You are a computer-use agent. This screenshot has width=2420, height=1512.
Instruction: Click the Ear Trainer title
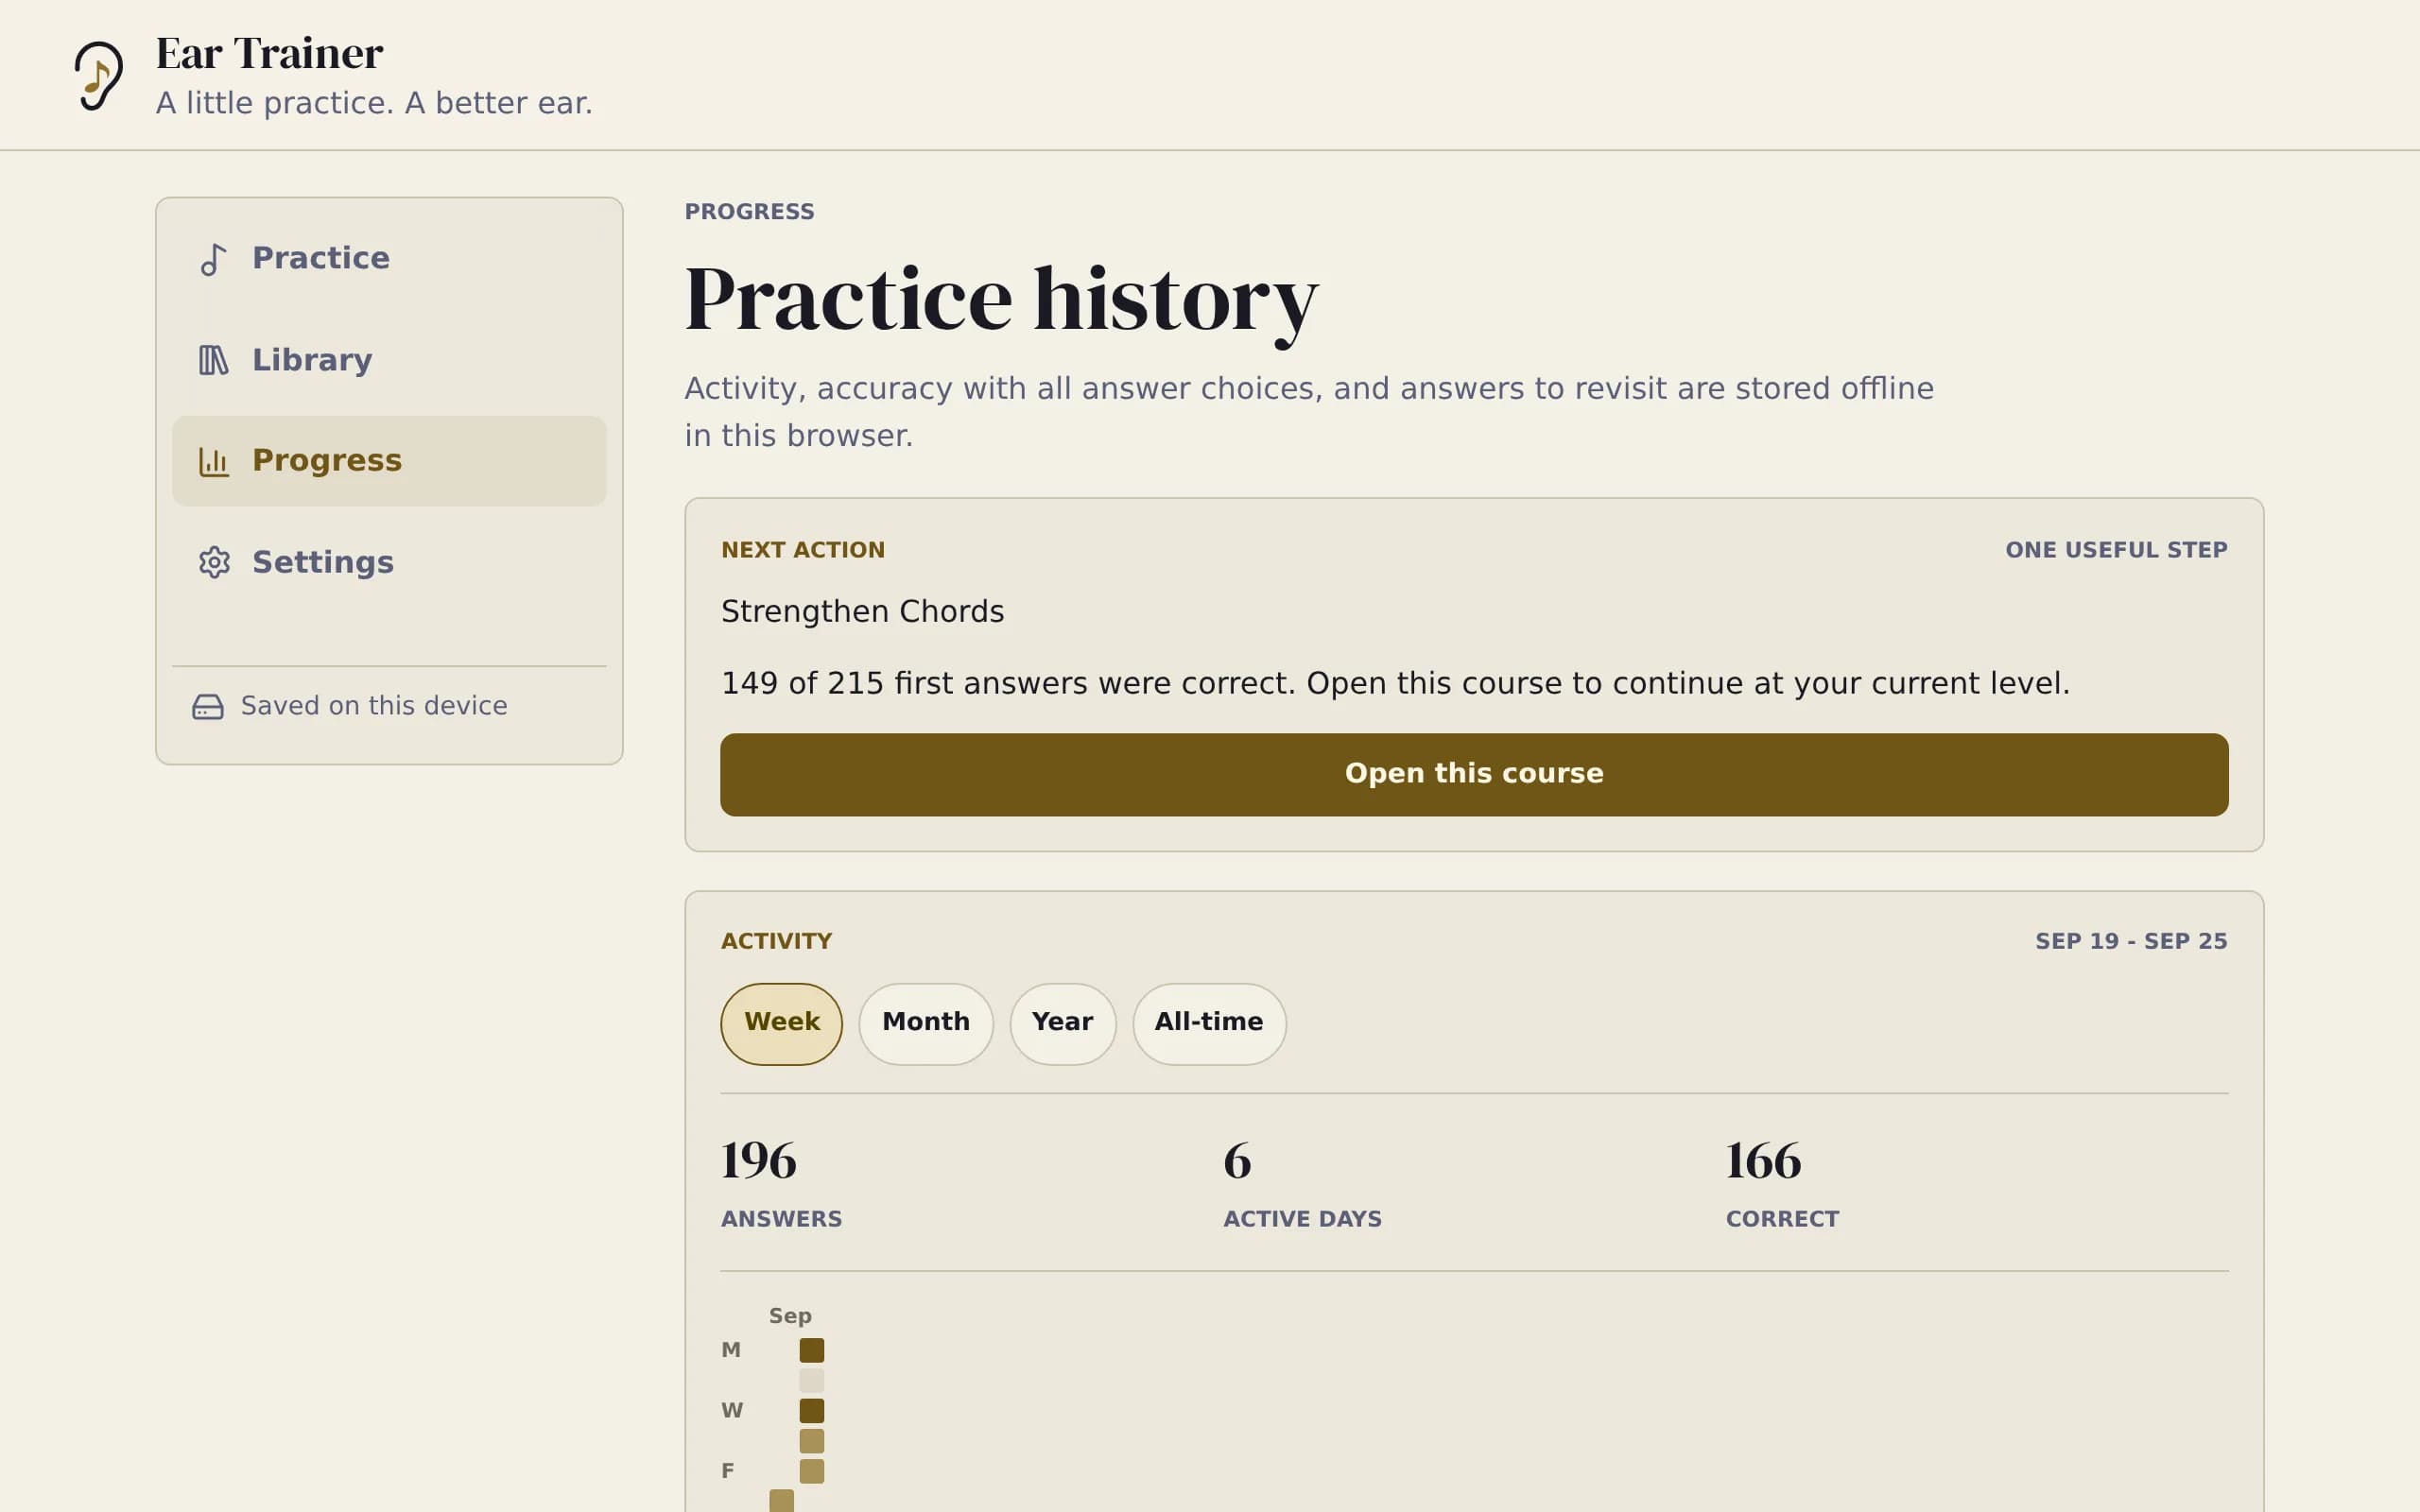pyautogui.click(x=269, y=54)
